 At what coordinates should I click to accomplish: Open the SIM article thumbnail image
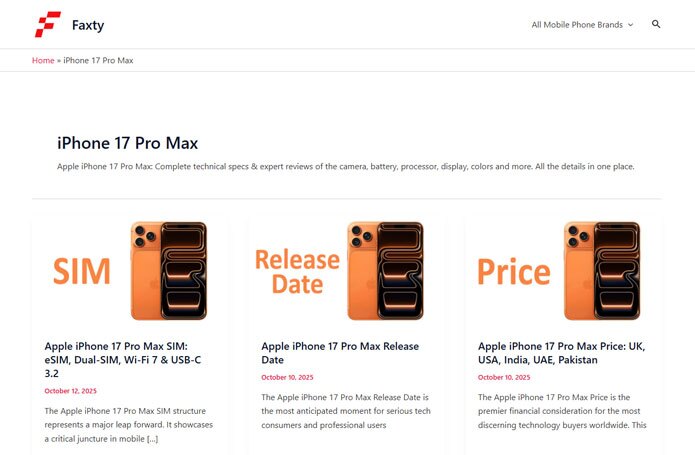pyautogui.click(x=129, y=271)
